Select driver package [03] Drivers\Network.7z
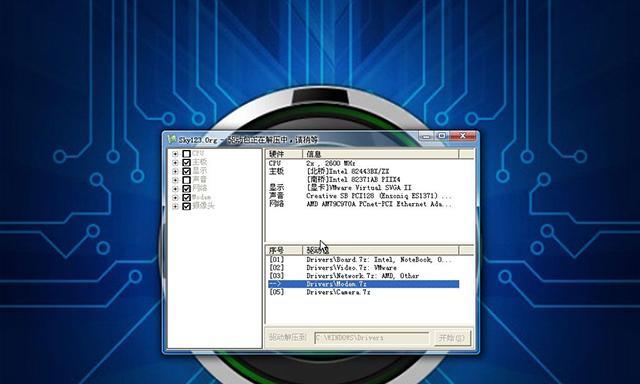This screenshot has height=384, width=640. point(363,276)
